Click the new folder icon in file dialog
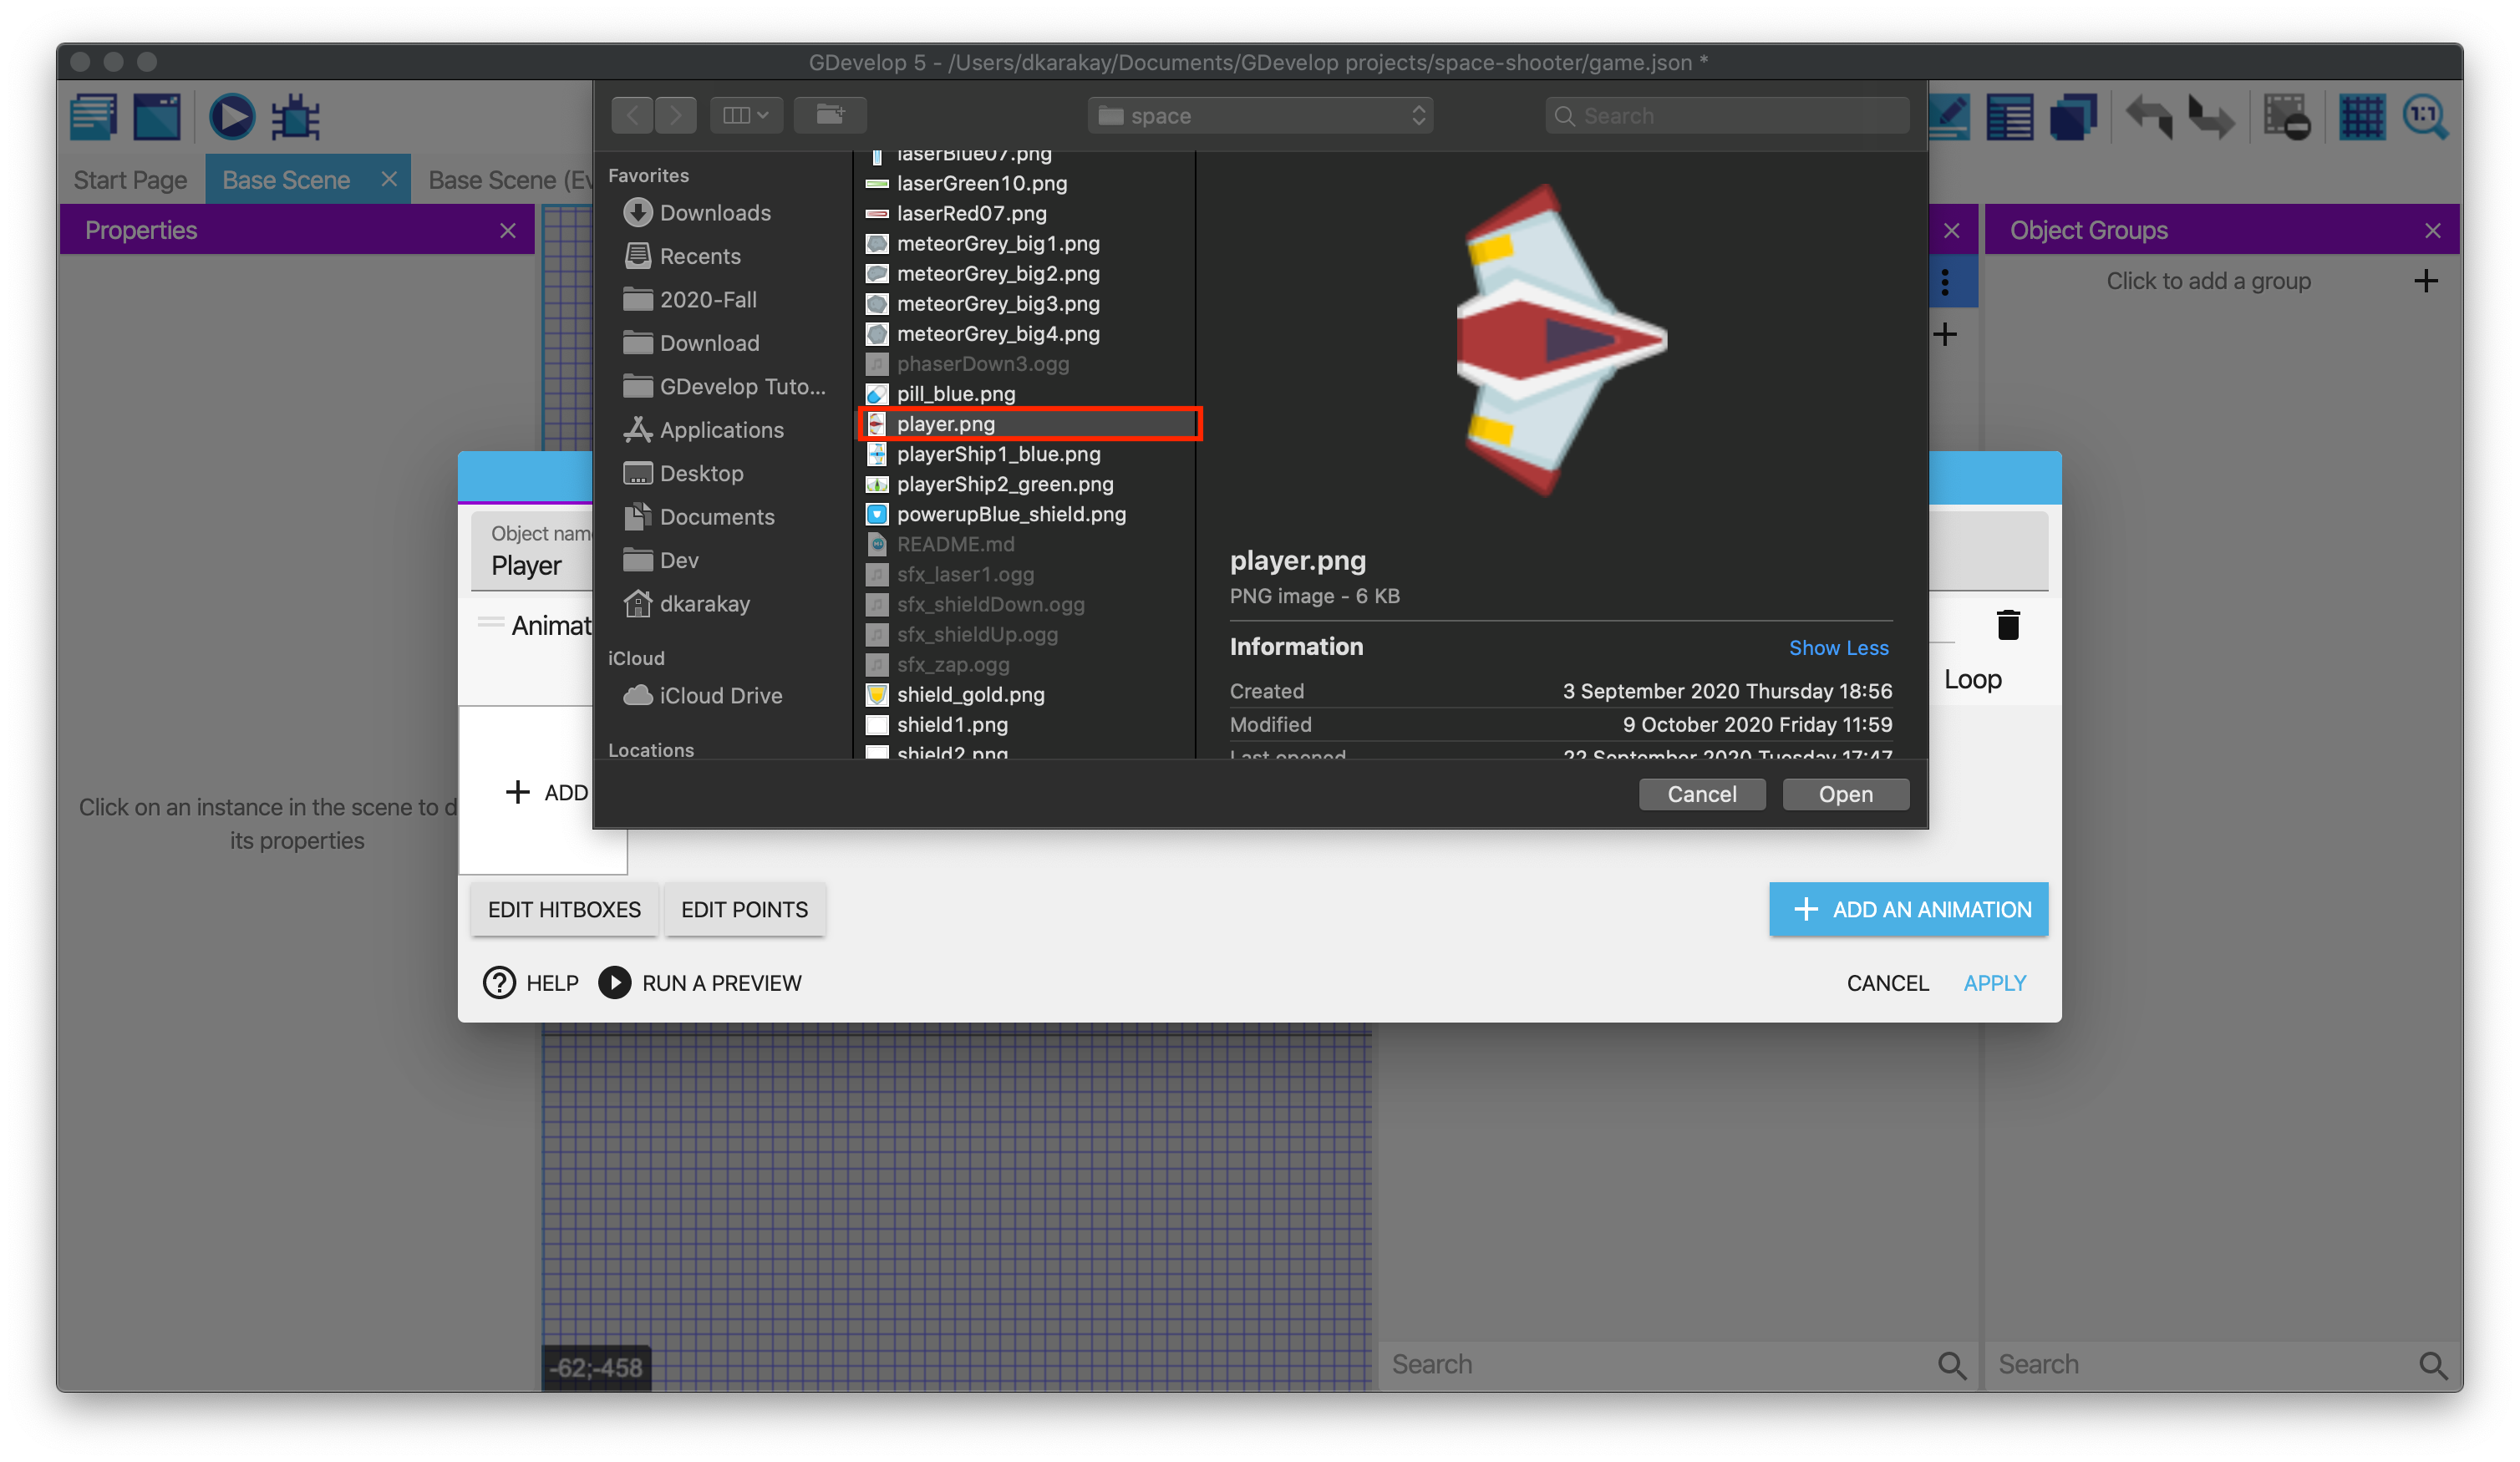Screen dimensions: 2520x1462 click(830, 115)
